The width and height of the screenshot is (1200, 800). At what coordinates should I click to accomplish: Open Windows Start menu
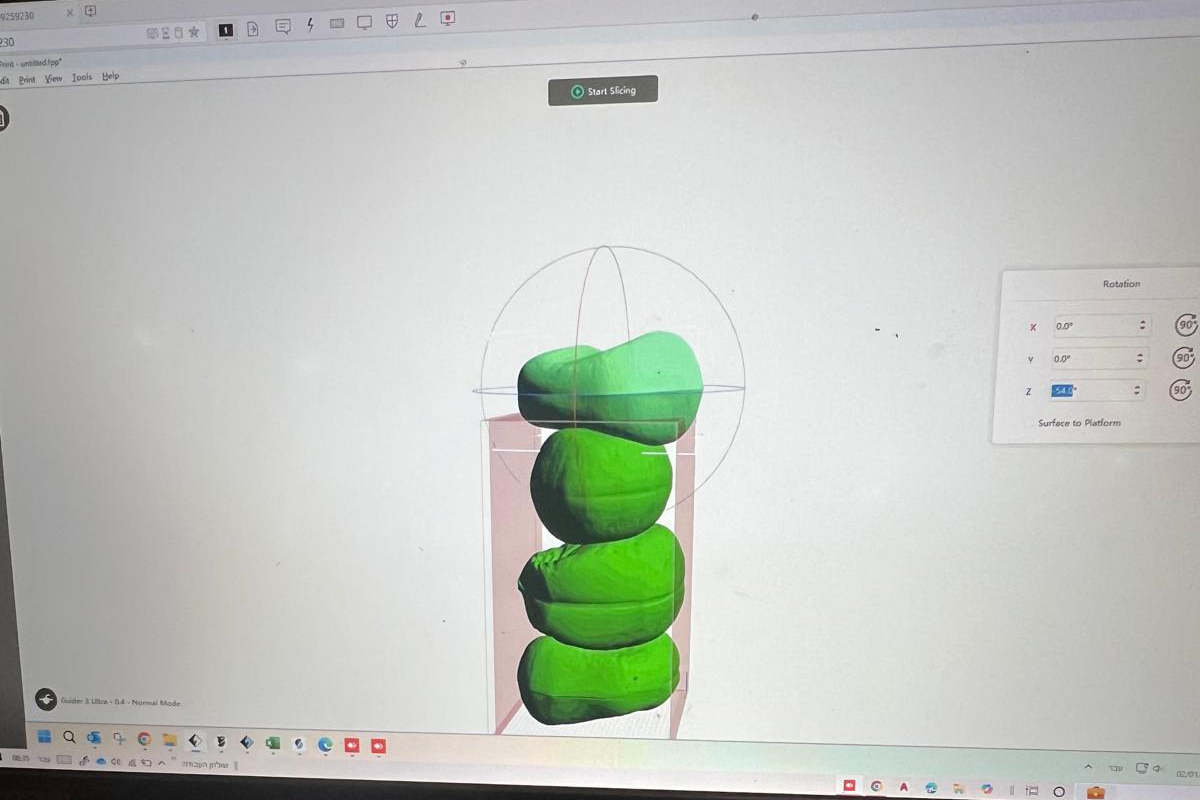(x=44, y=737)
